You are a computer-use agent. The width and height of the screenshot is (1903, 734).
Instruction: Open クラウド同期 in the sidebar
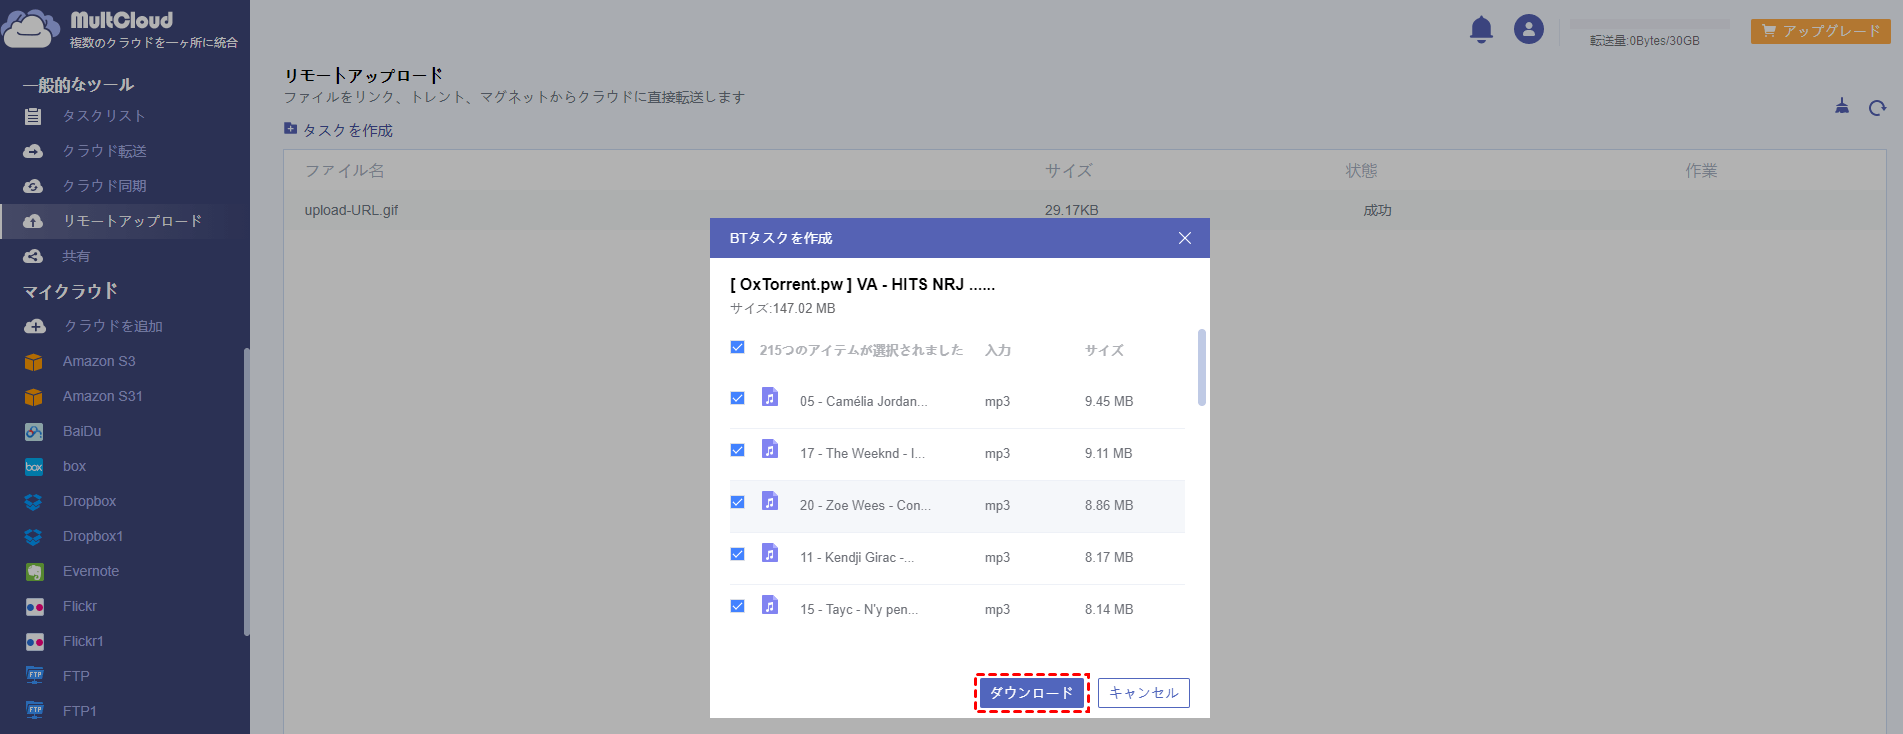(104, 186)
